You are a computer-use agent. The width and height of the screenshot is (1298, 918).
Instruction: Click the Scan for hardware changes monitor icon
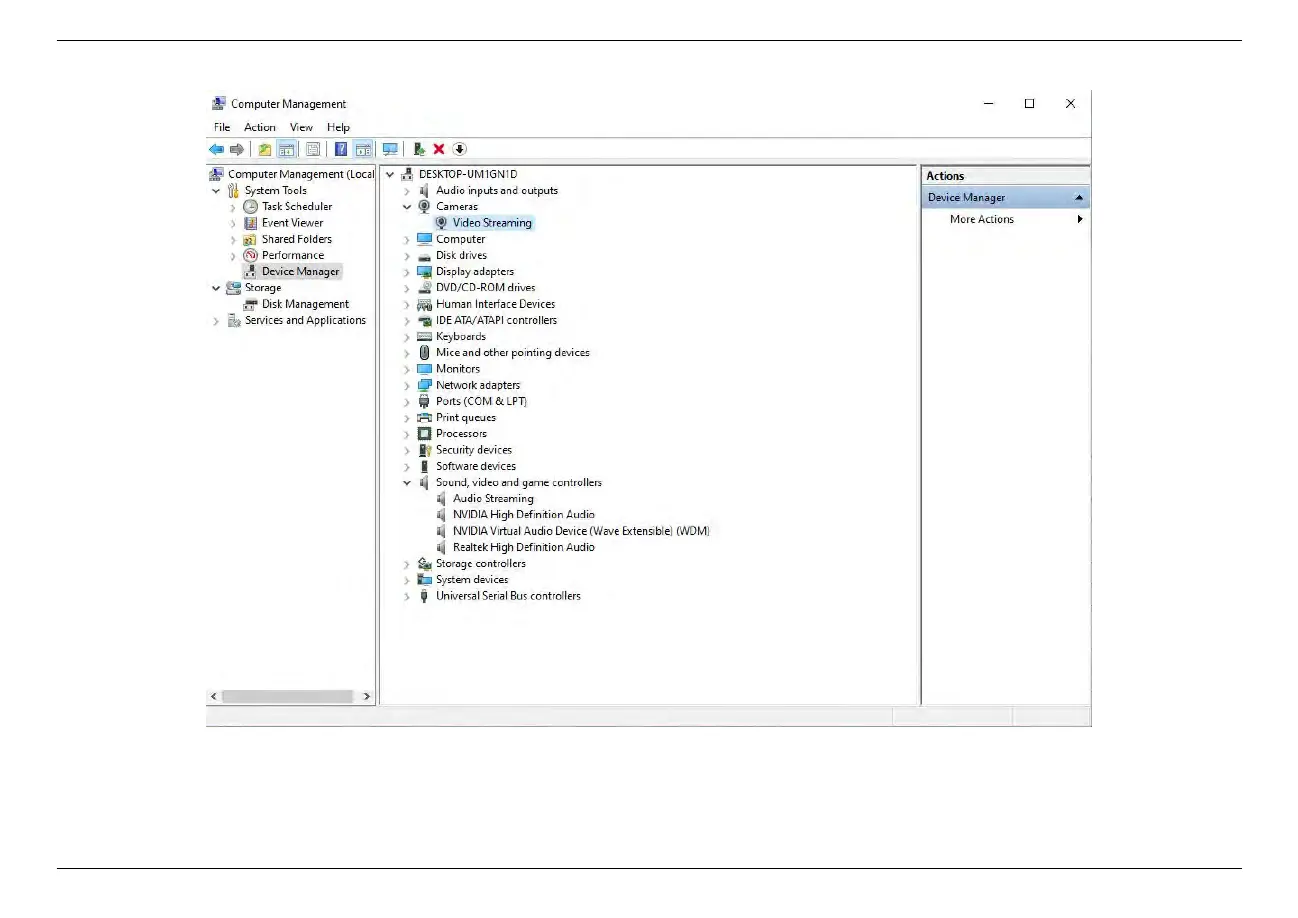pyautogui.click(x=390, y=149)
